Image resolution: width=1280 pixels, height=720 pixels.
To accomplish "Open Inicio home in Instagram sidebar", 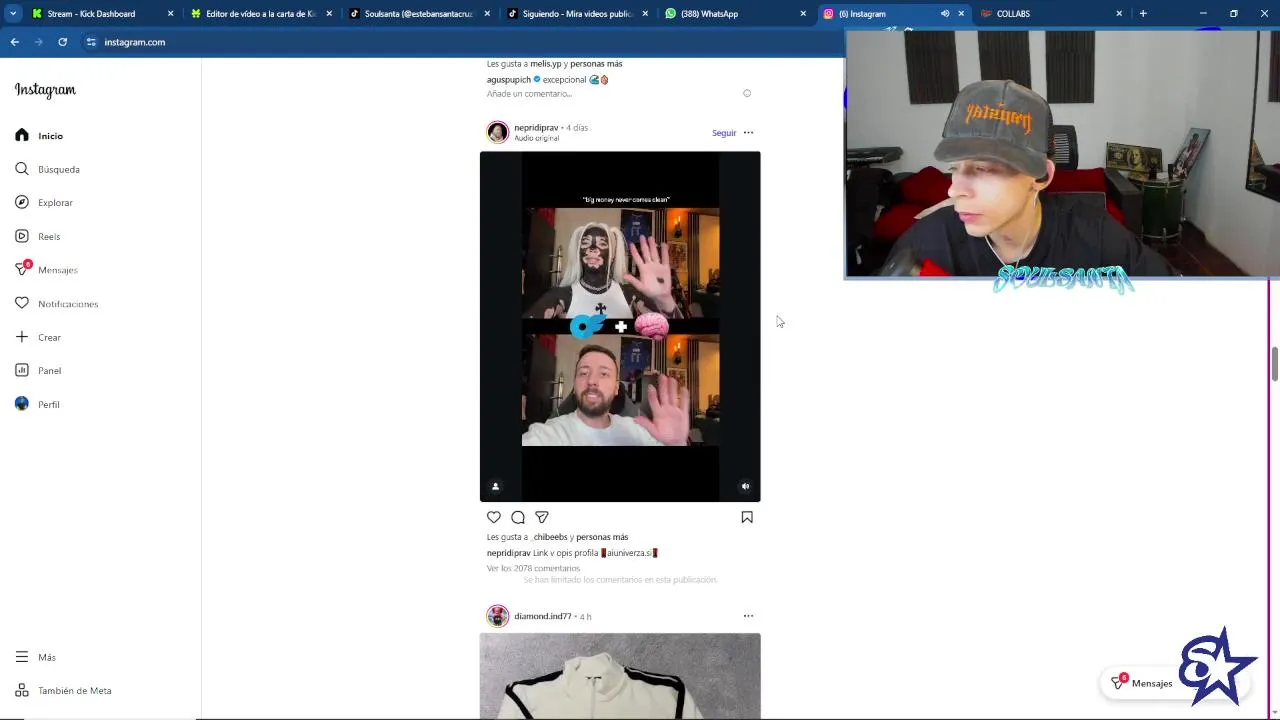I will coord(40,136).
